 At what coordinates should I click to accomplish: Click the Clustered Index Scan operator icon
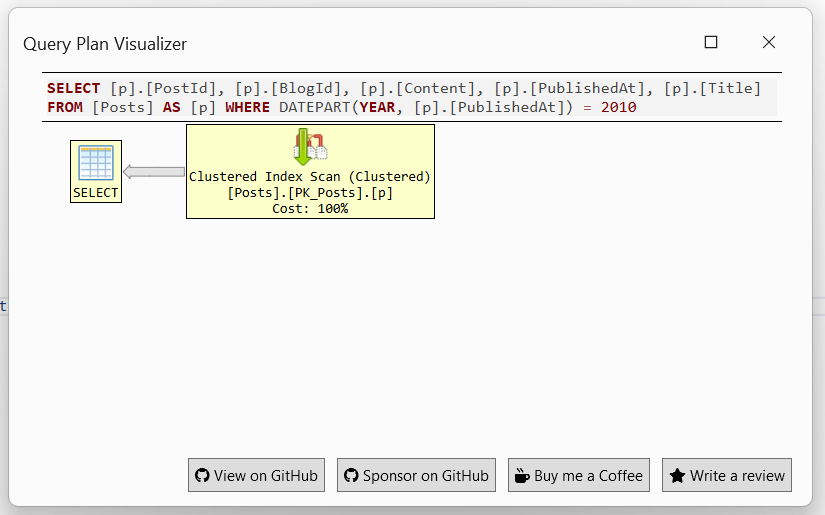310,147
